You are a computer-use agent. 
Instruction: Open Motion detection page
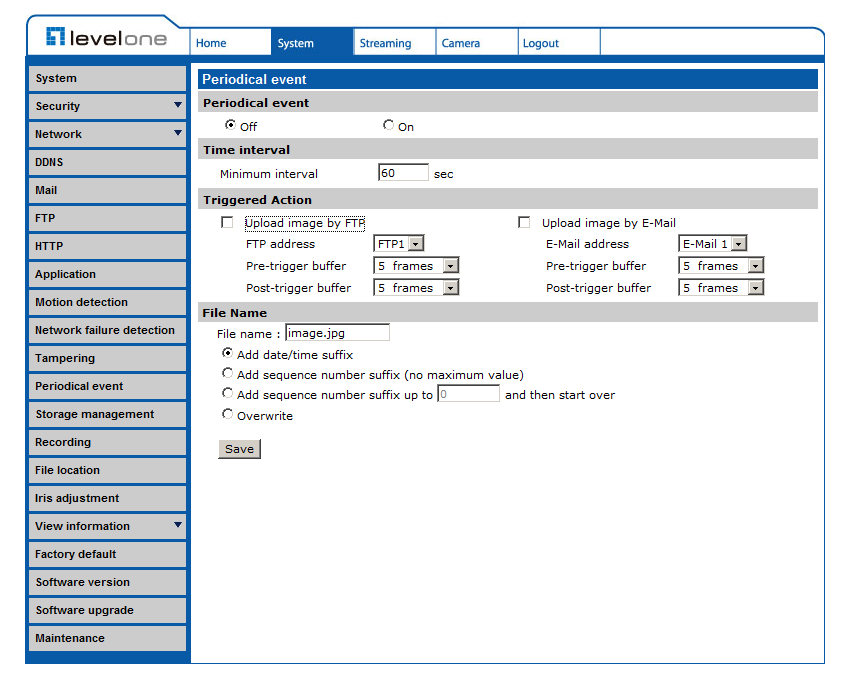click(107, 302)
